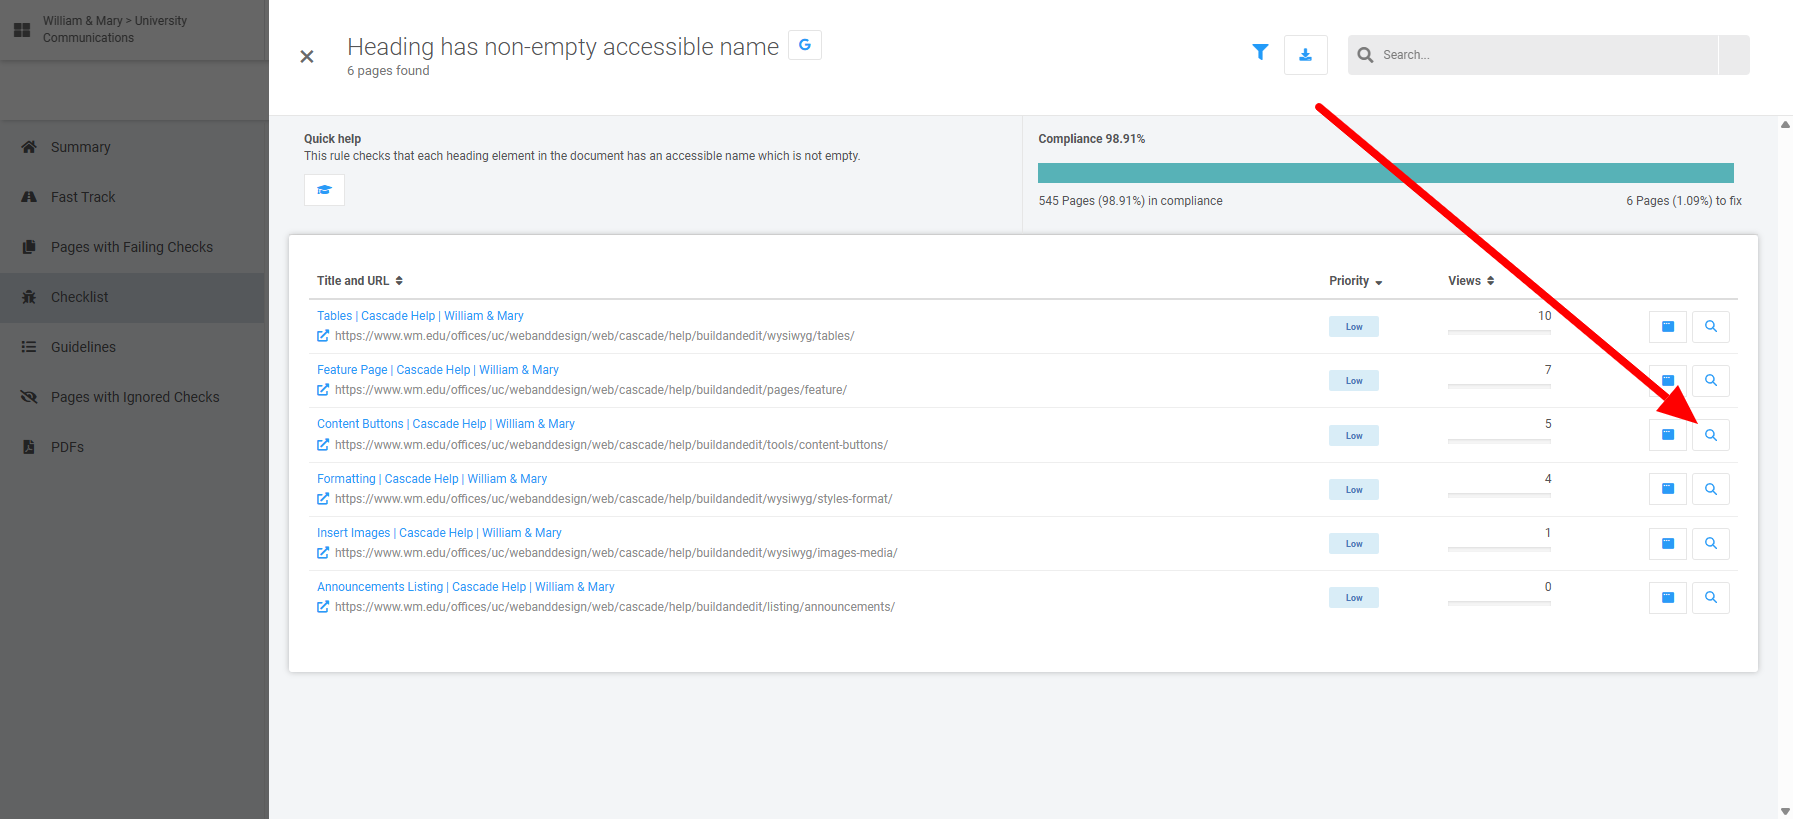Click the download export button
The image size is (1793, 819).
tap(1305, 55)
